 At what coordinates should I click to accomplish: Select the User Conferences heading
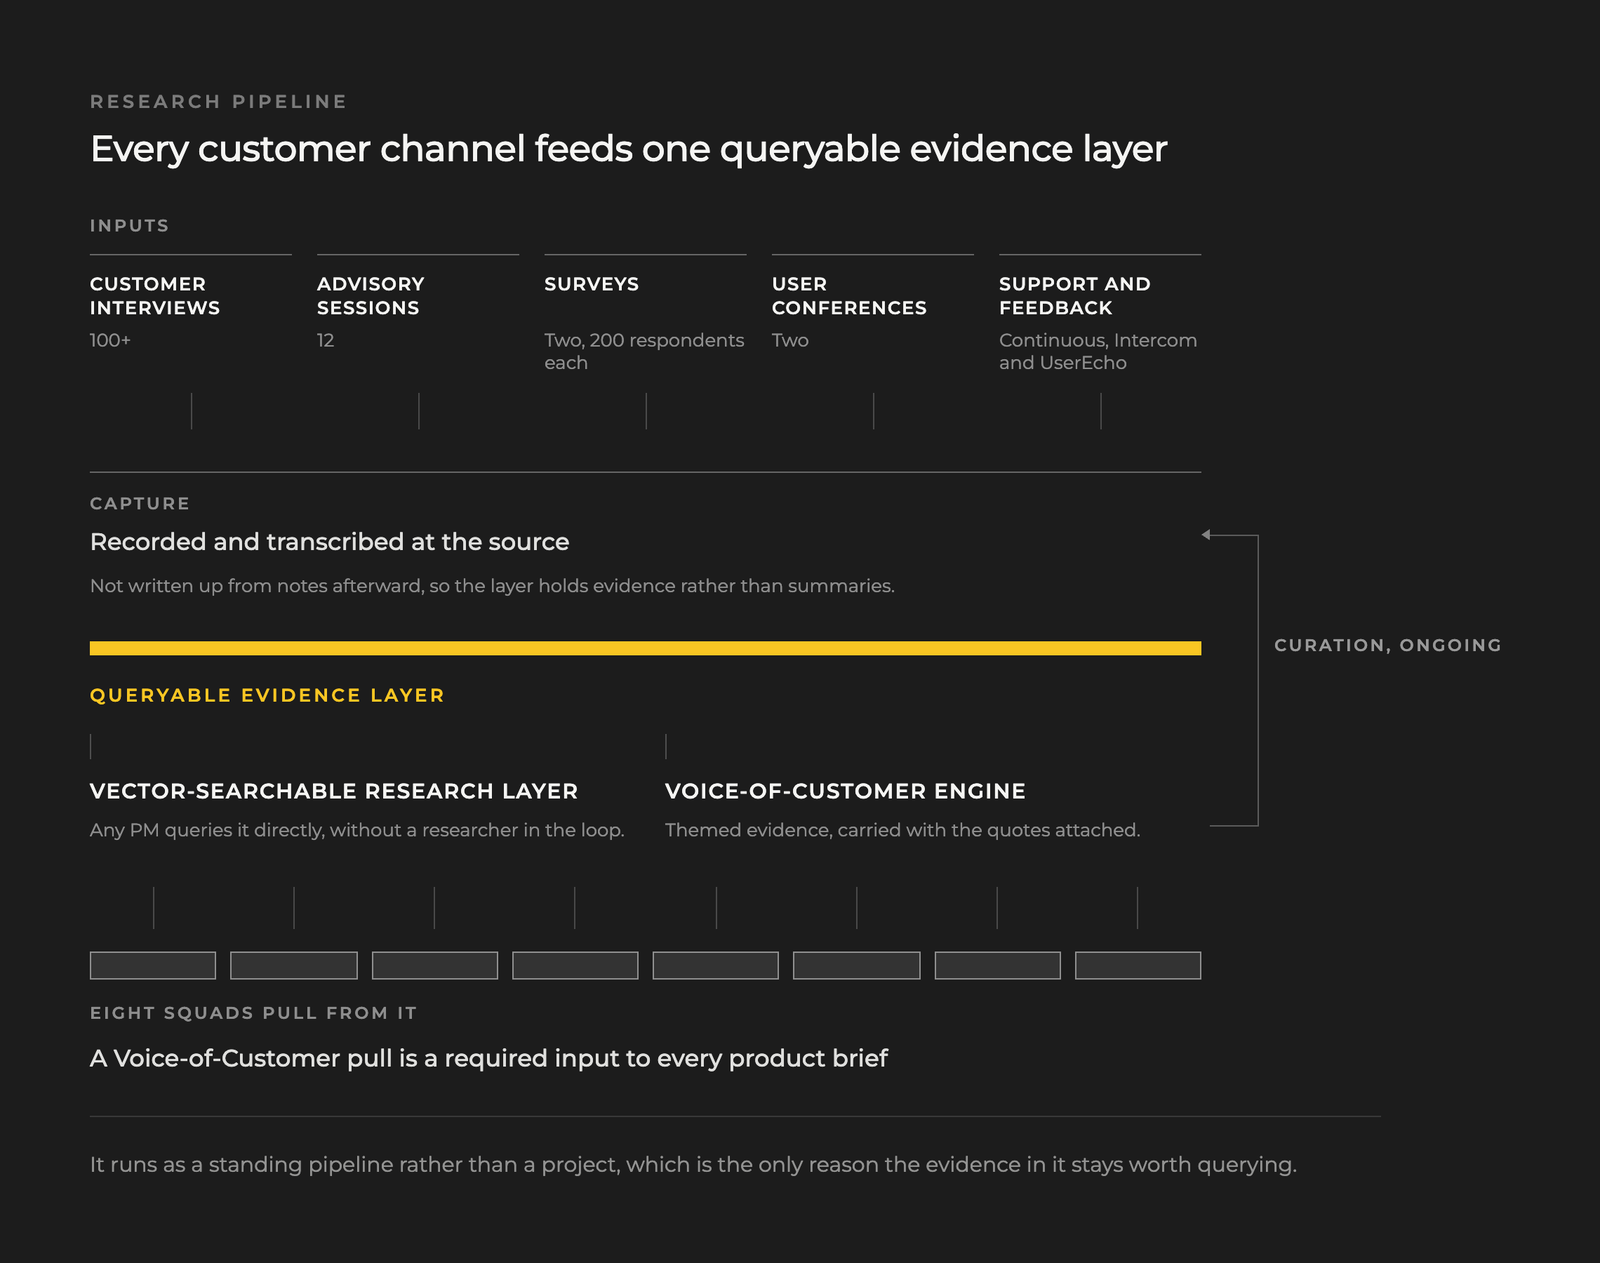[849, 296]
